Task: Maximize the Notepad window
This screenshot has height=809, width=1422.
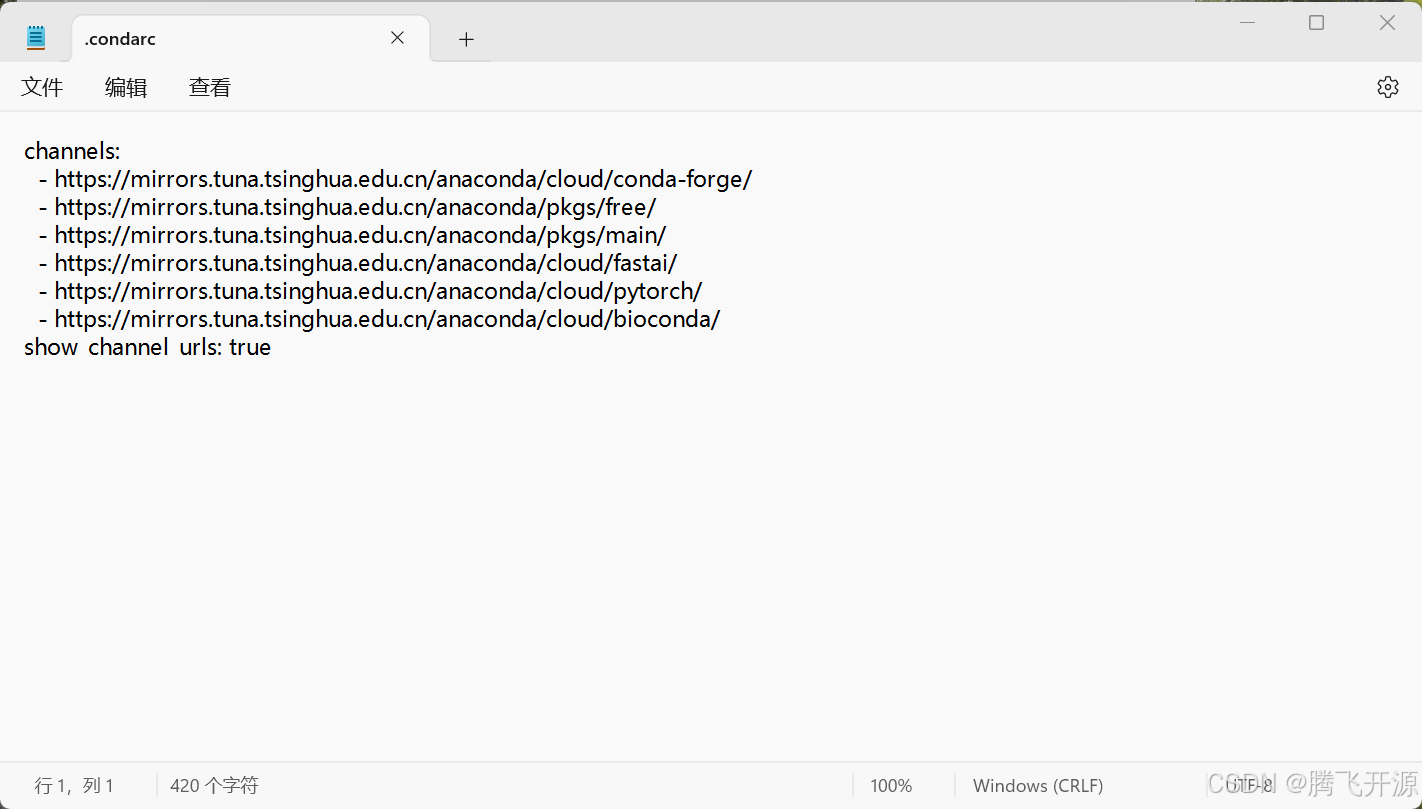Action: click(1317, 23)
